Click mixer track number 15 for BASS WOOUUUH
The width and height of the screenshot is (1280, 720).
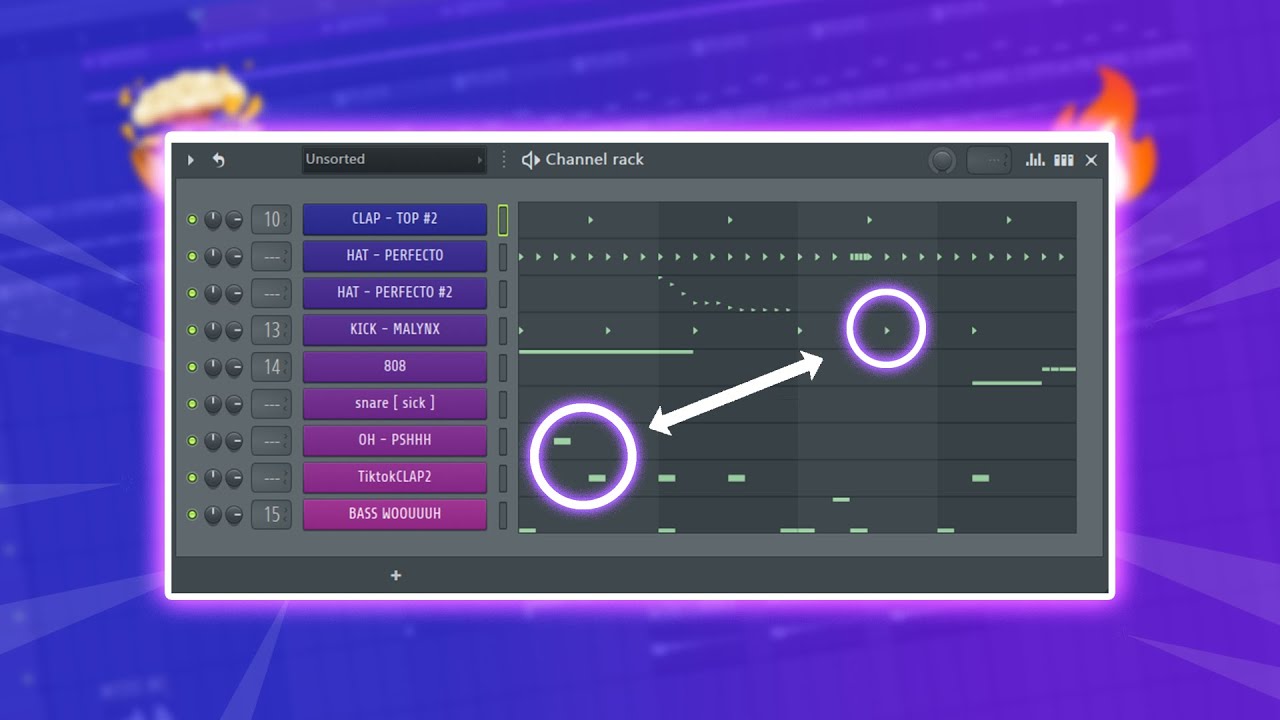271,515
